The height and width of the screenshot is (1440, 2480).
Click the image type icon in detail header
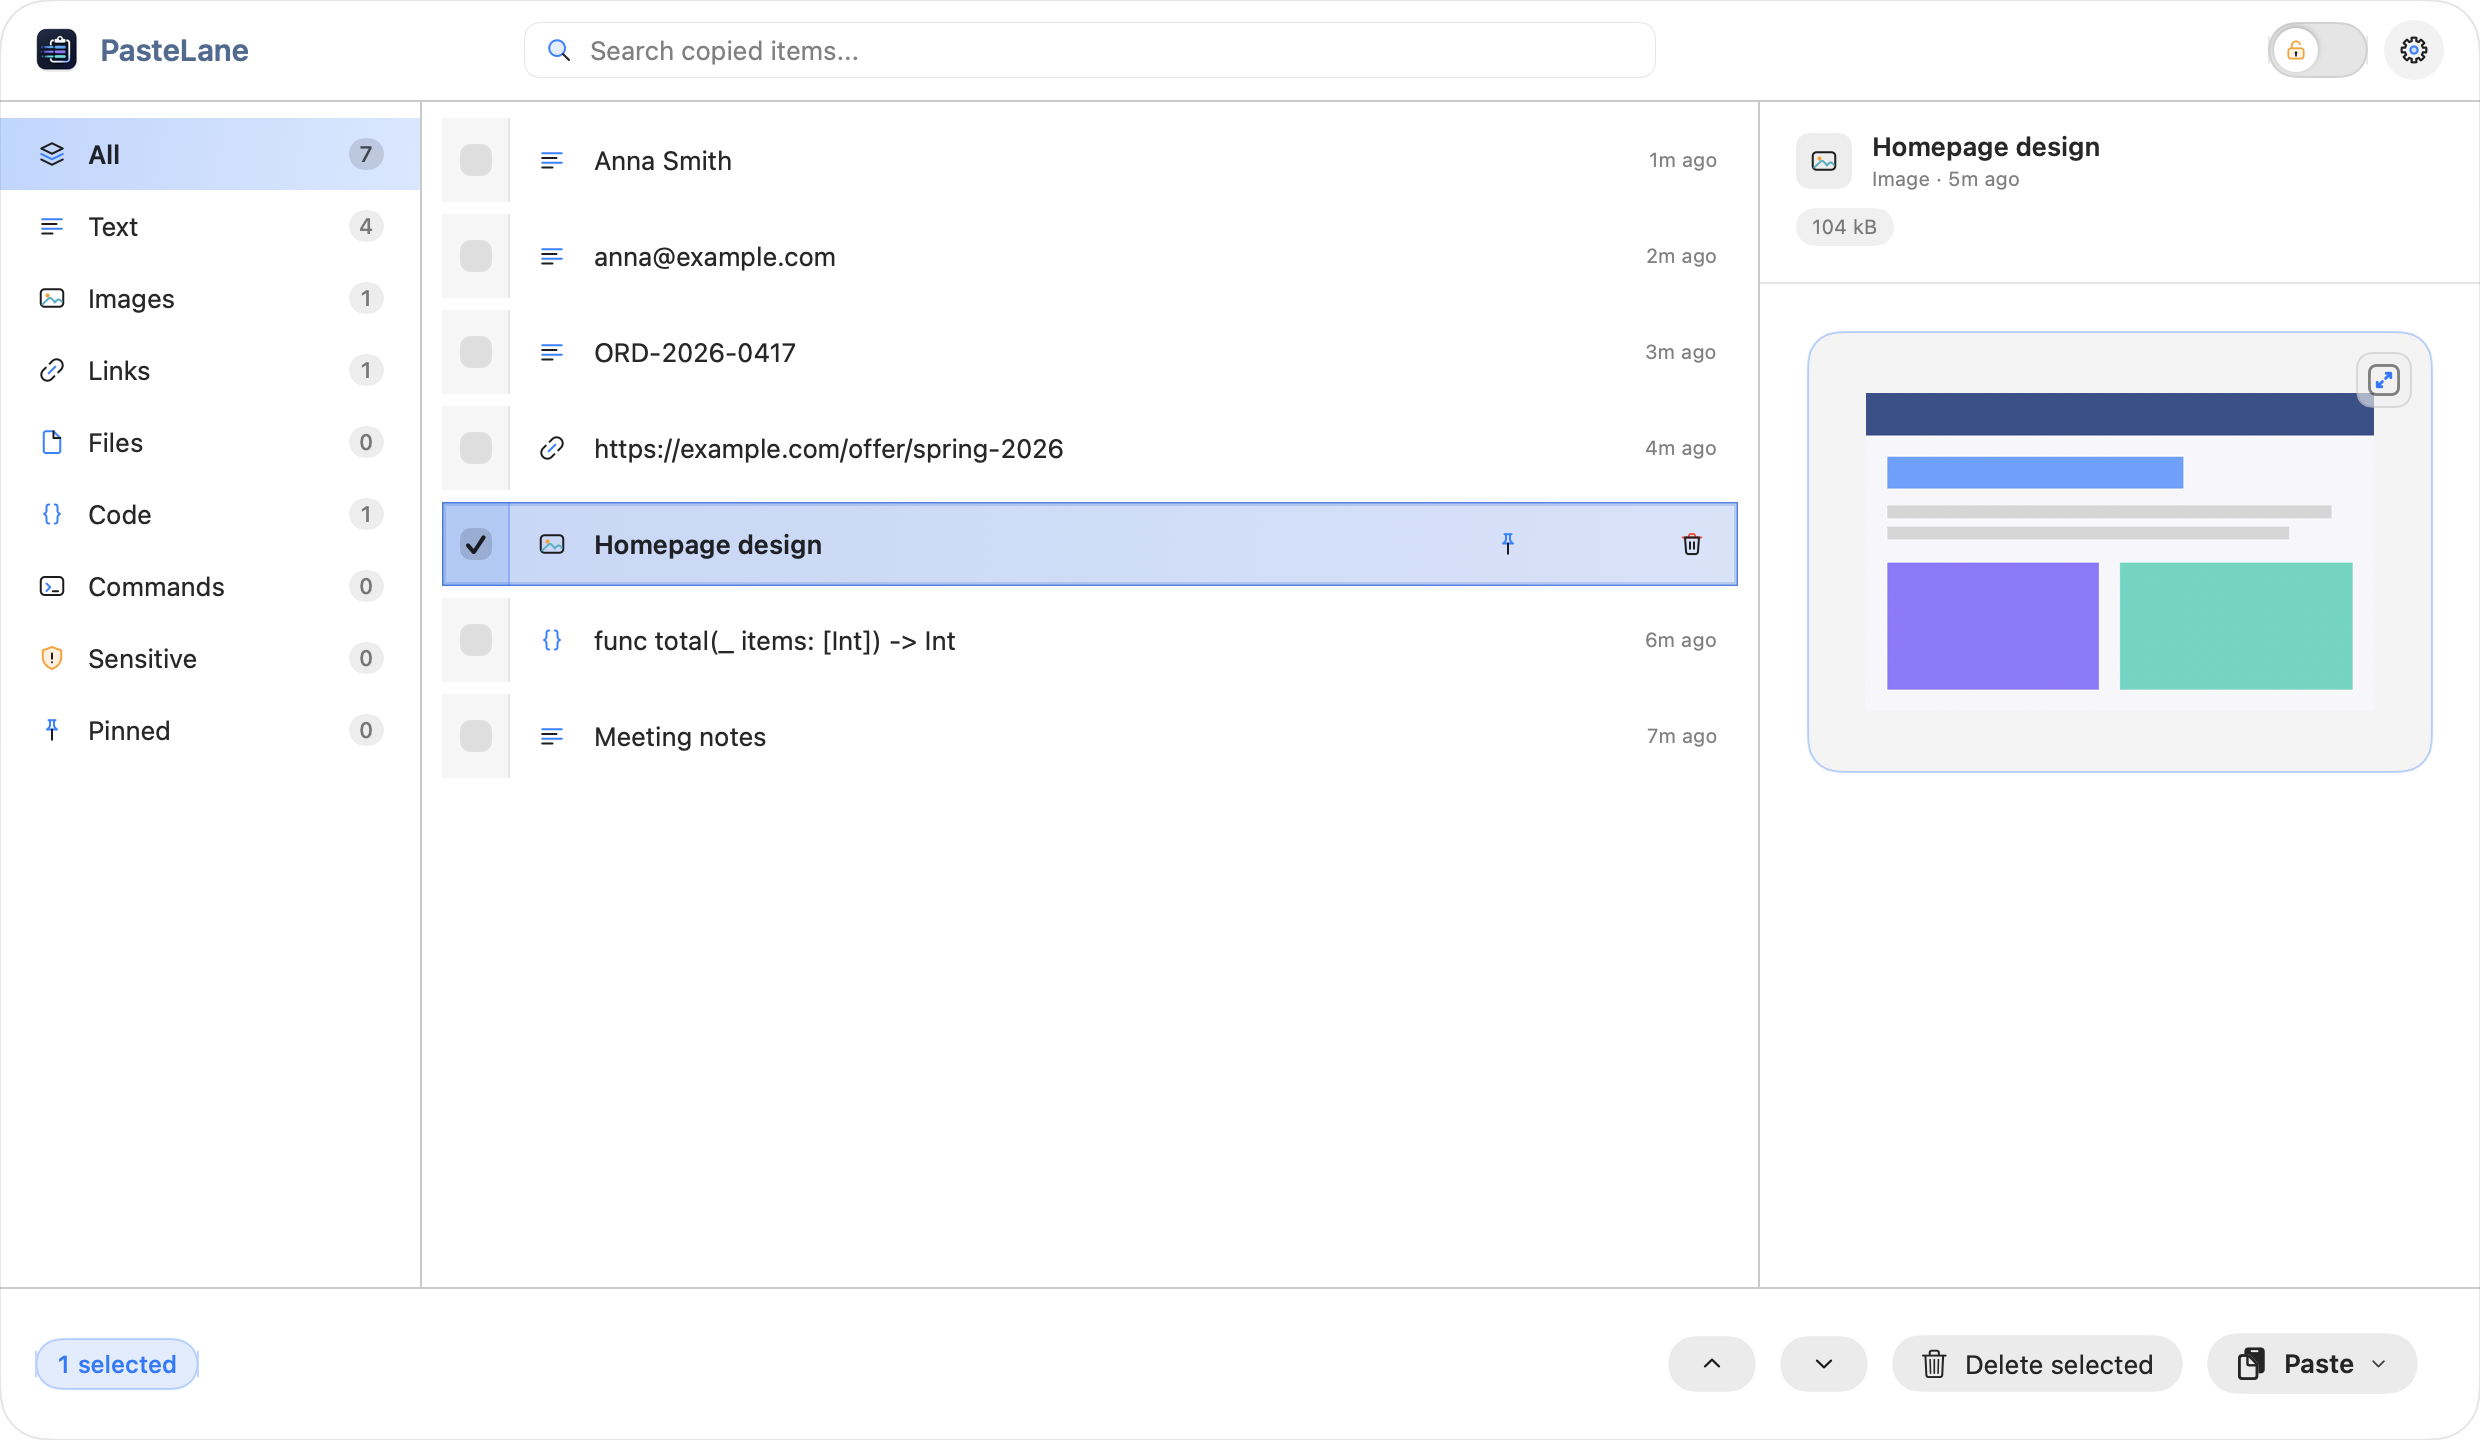1824,161
